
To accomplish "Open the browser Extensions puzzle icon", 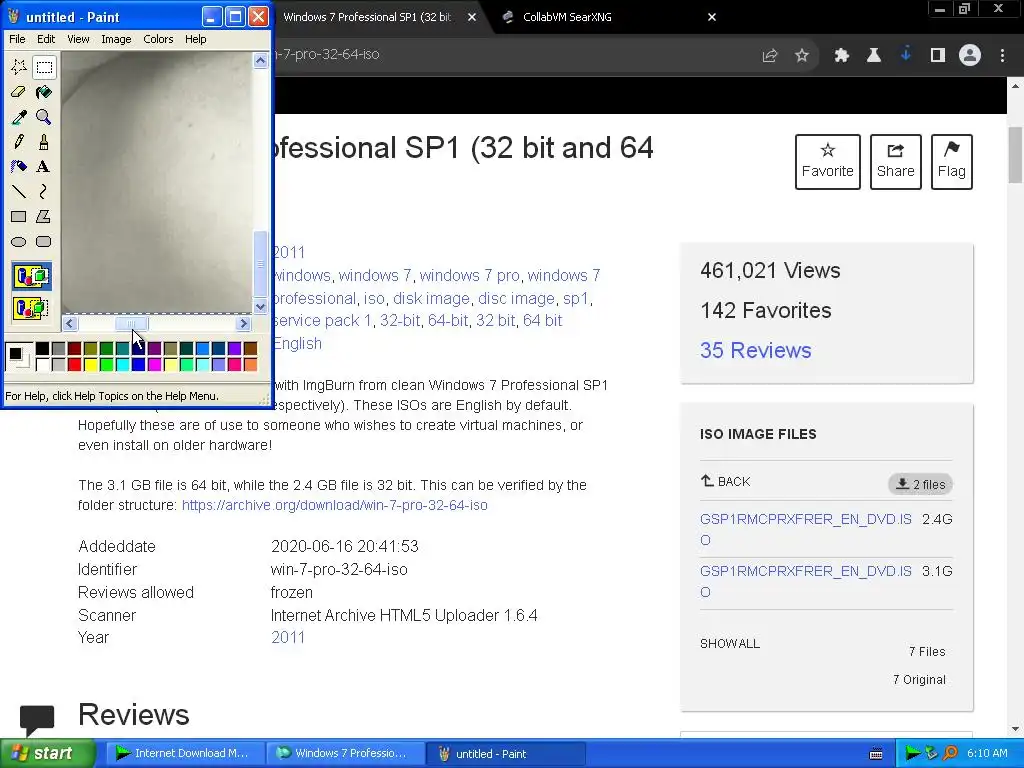I will click(x=841, y=56).
